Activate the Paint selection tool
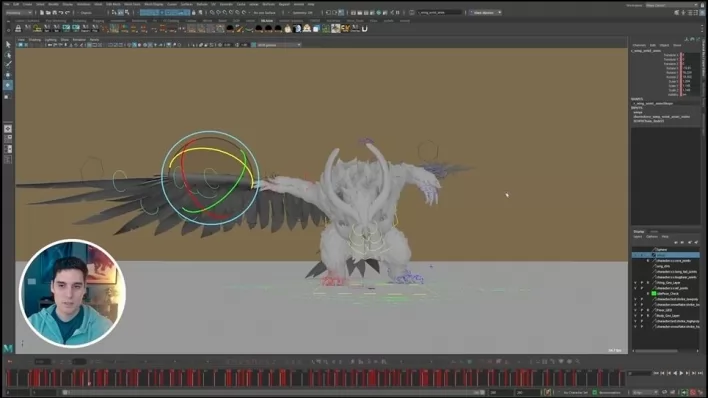Viewport: 708px width, 398px height. coord(8,65)
